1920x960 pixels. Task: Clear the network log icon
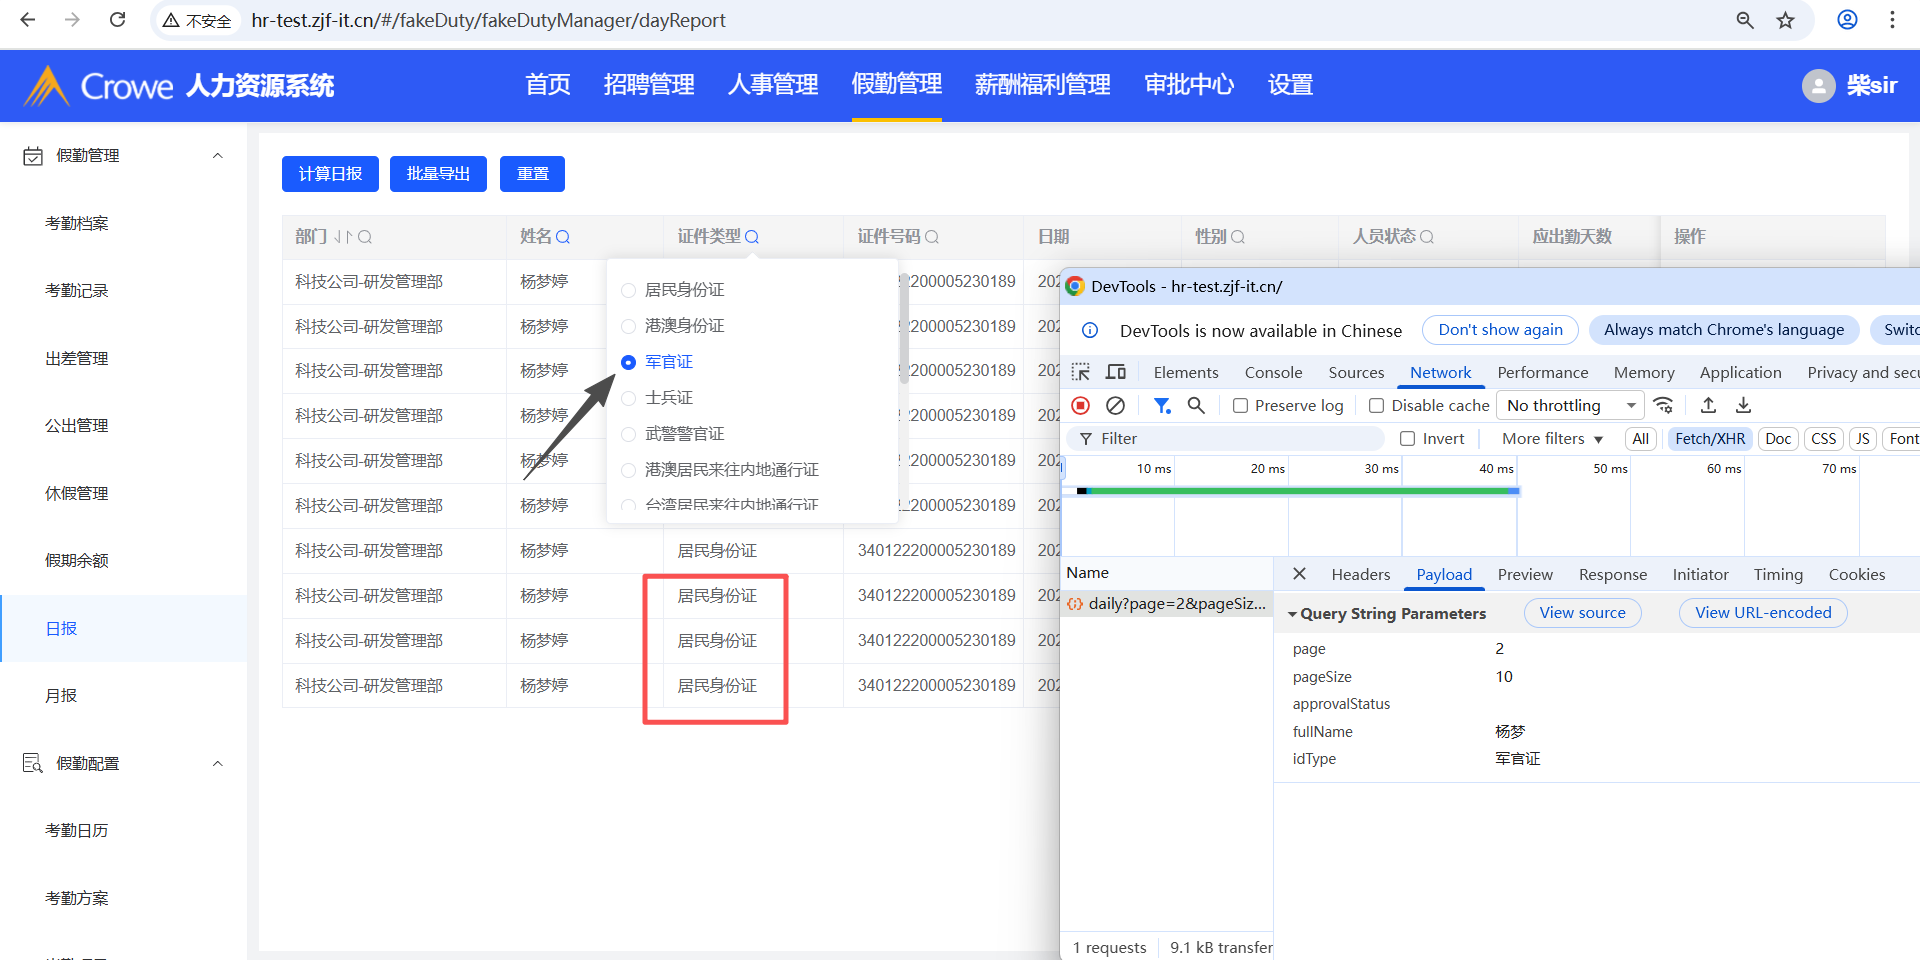[1115, 405]
